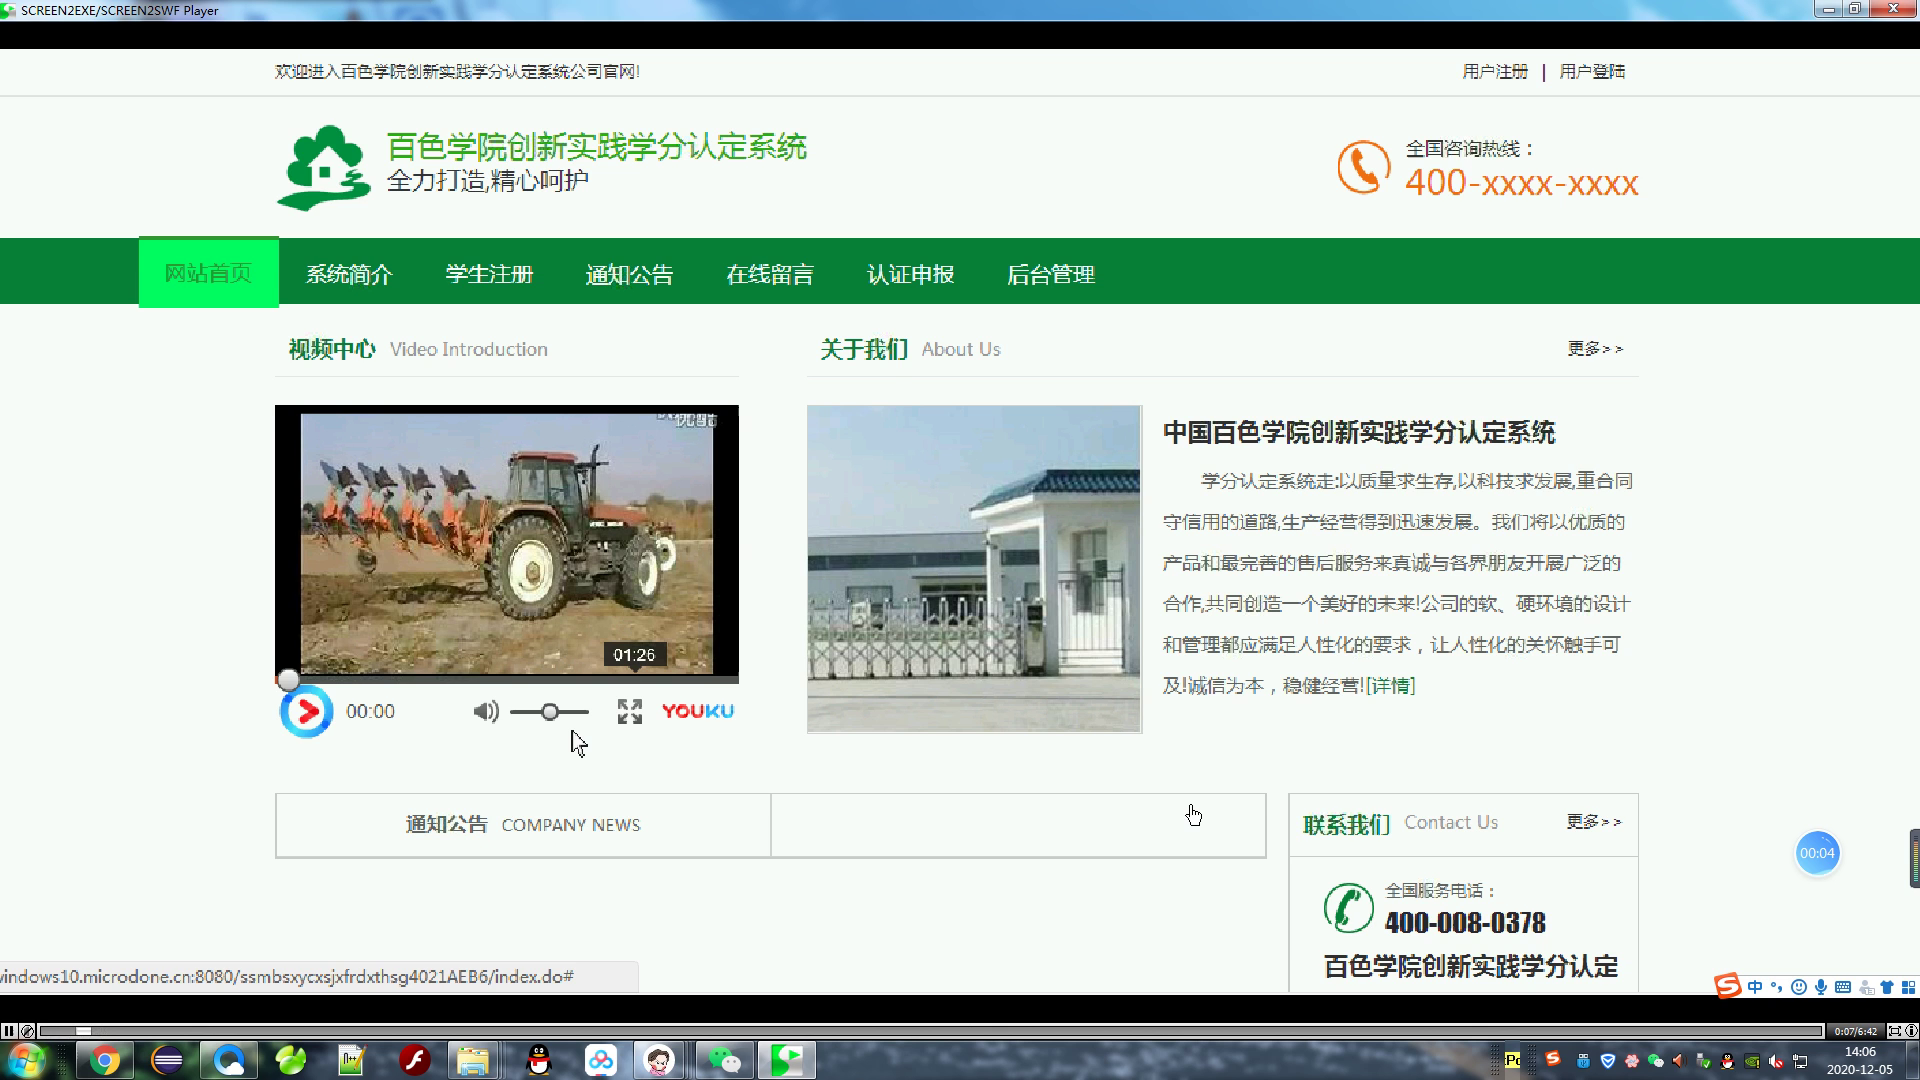Screen dimensions: 1920x1080
Task: Click the Sogou S logo on the IME toolbar
Action: (1728, 986)
